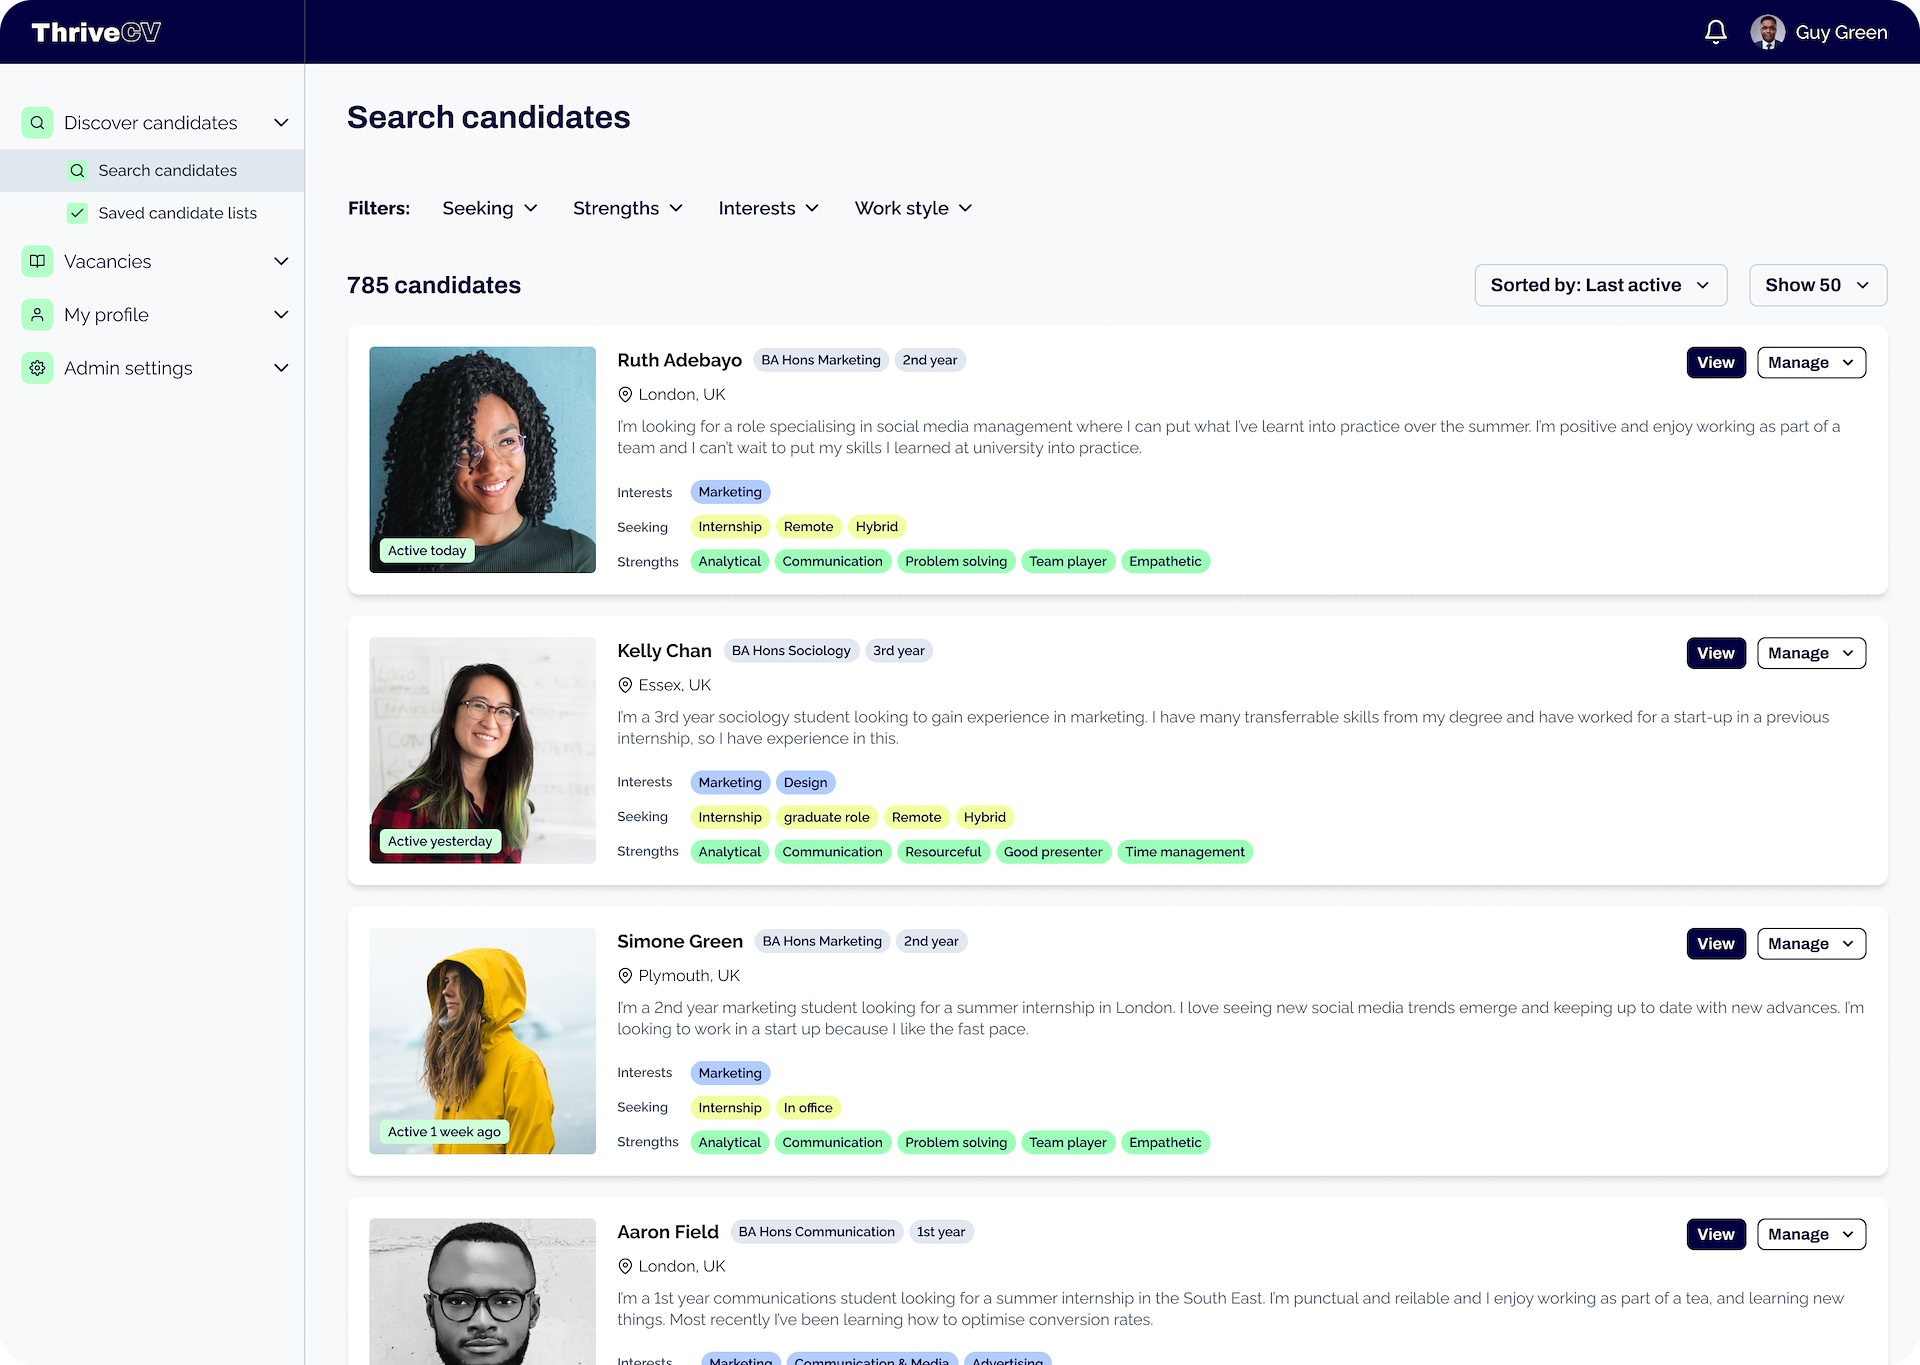Click the Design interest tag

point(805,783)
